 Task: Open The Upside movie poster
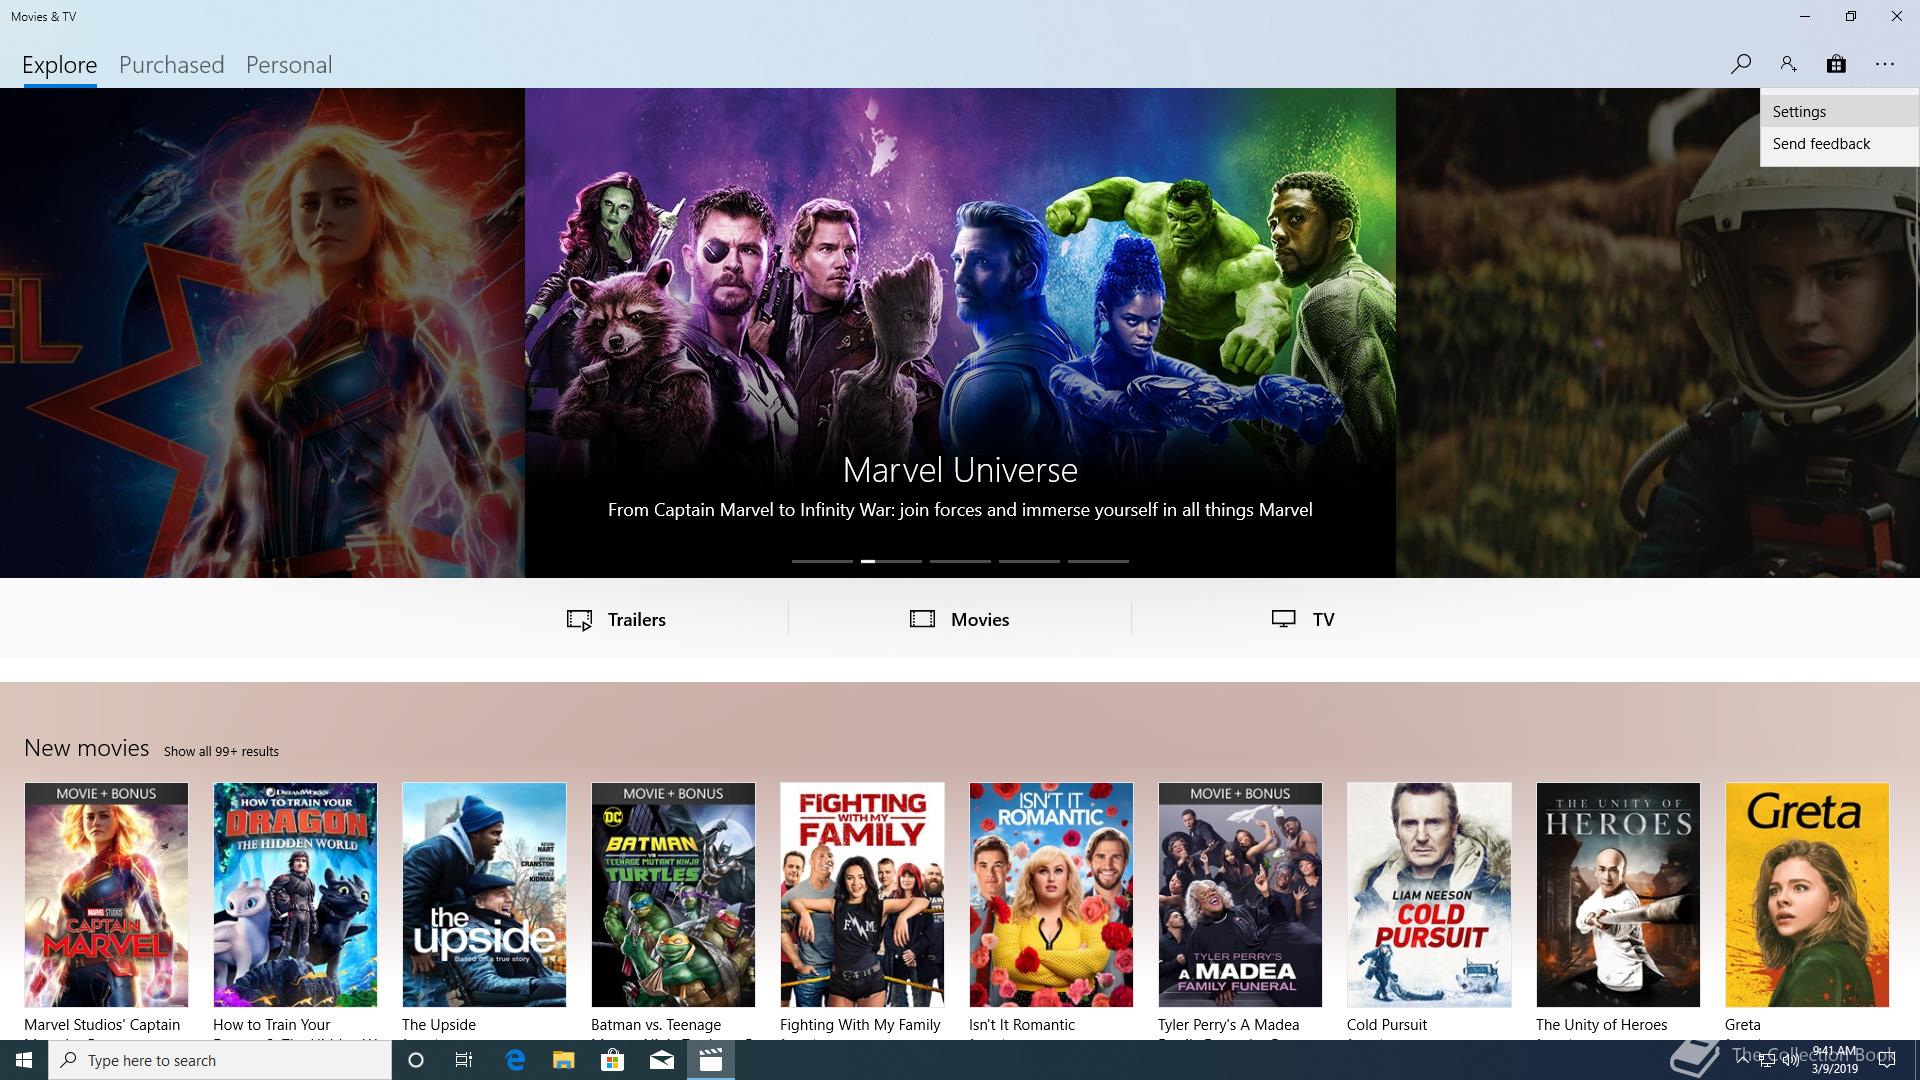pos(484,895)
